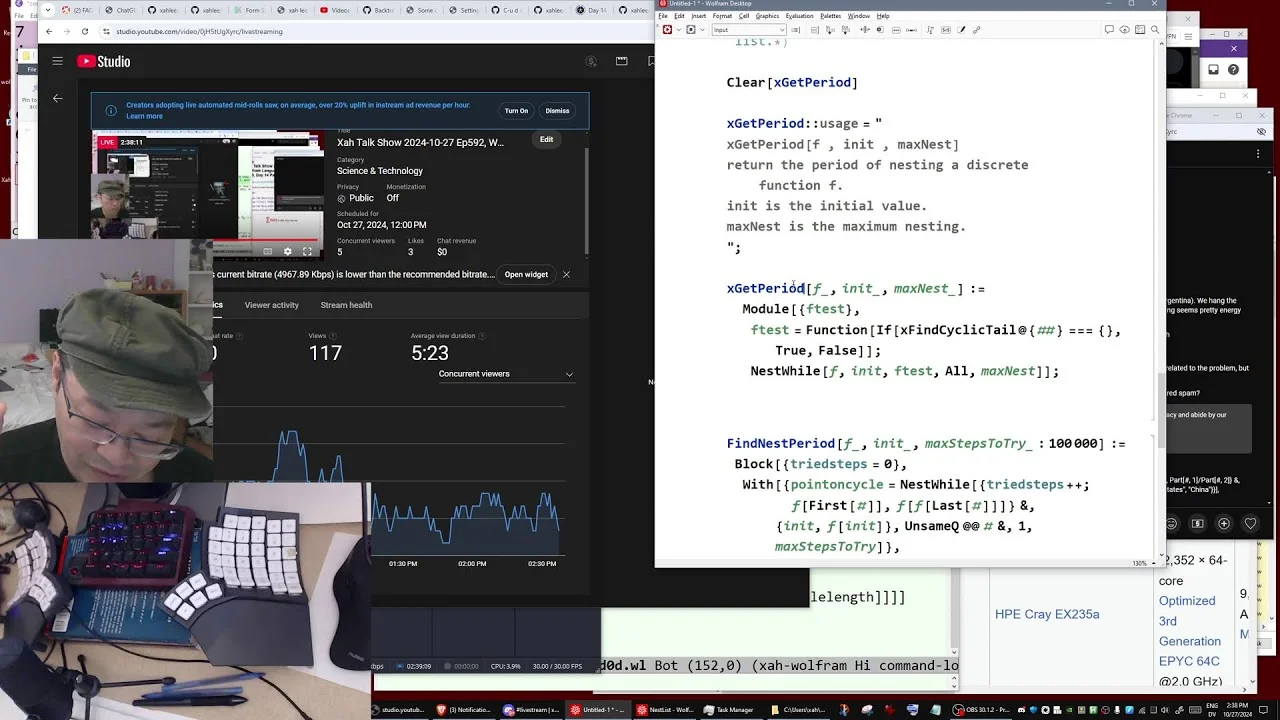1280x720 pixels.
Task: Toggle closed captions on stream preview
Action: [x=268, y=251]
